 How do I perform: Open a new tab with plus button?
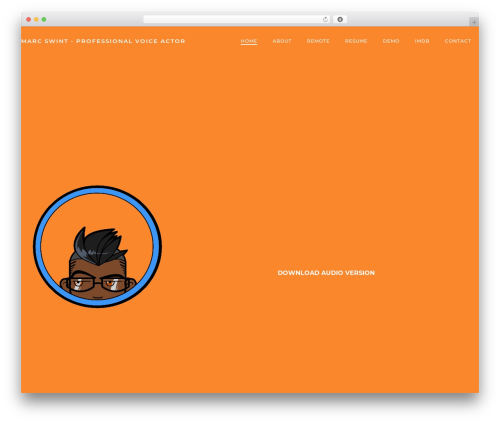point(474,22)
